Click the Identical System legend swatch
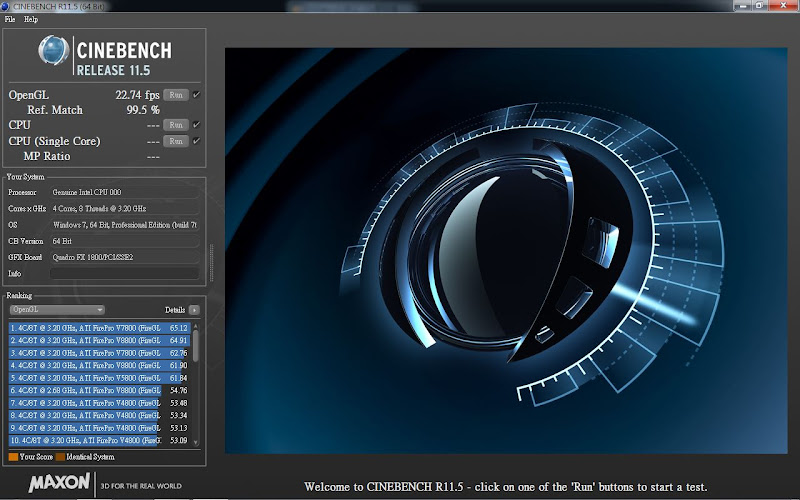 click(x=60, y=457)
